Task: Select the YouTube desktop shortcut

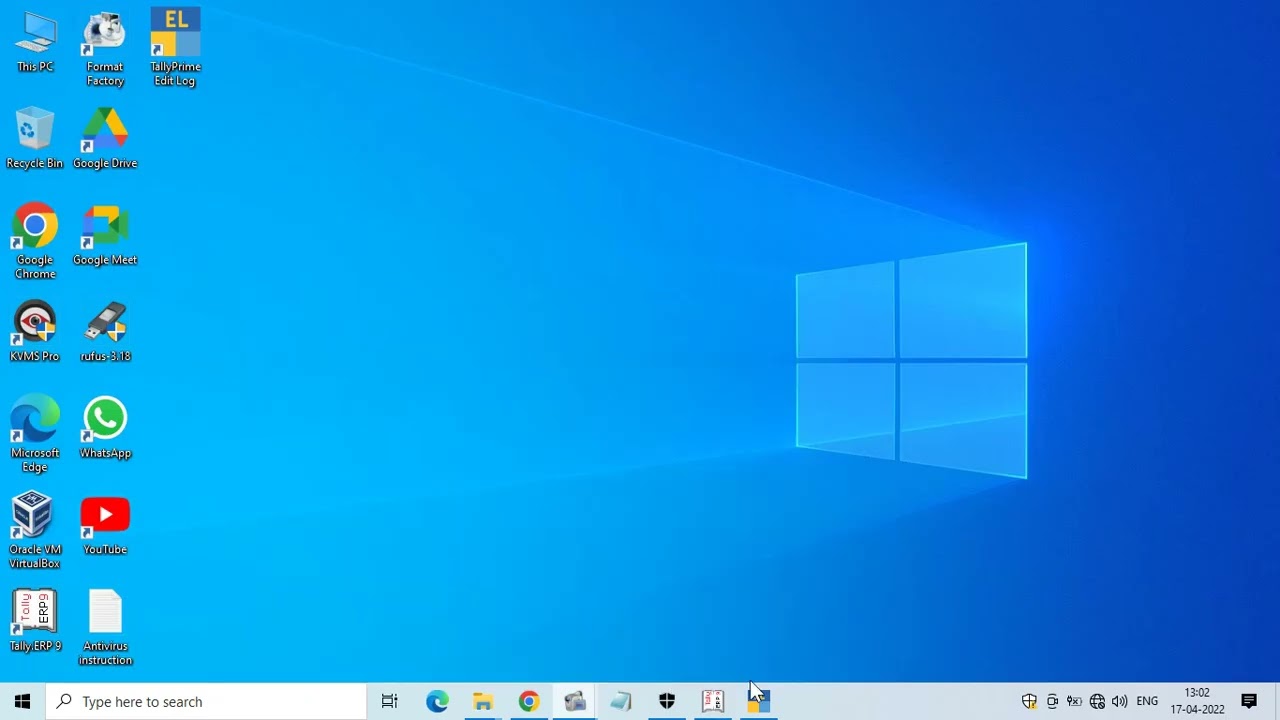Action: point(105,524)
